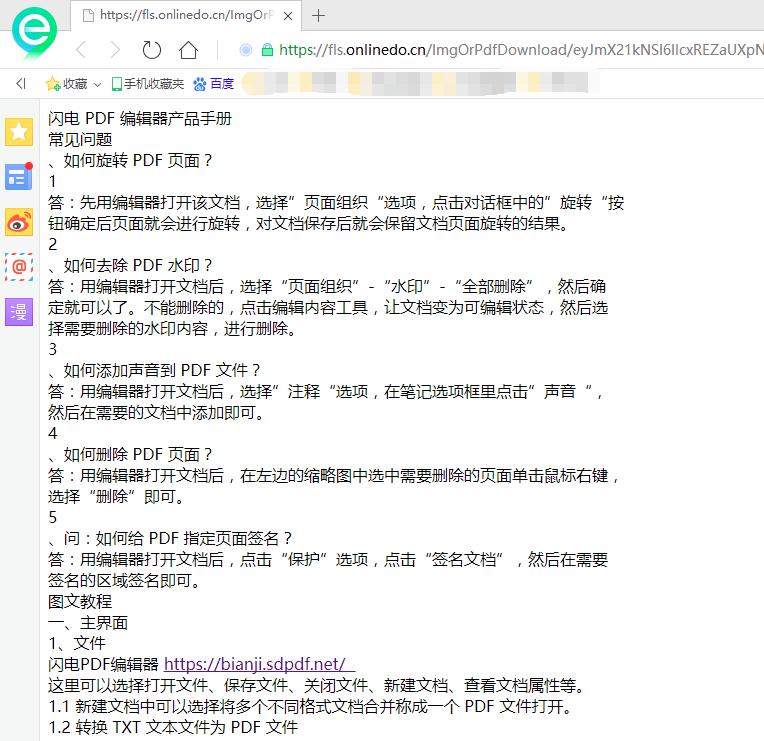Click the title 闪电 PDF 编辑器产品手册
This screenshot has width=764, height=741.
coord(140,118)
